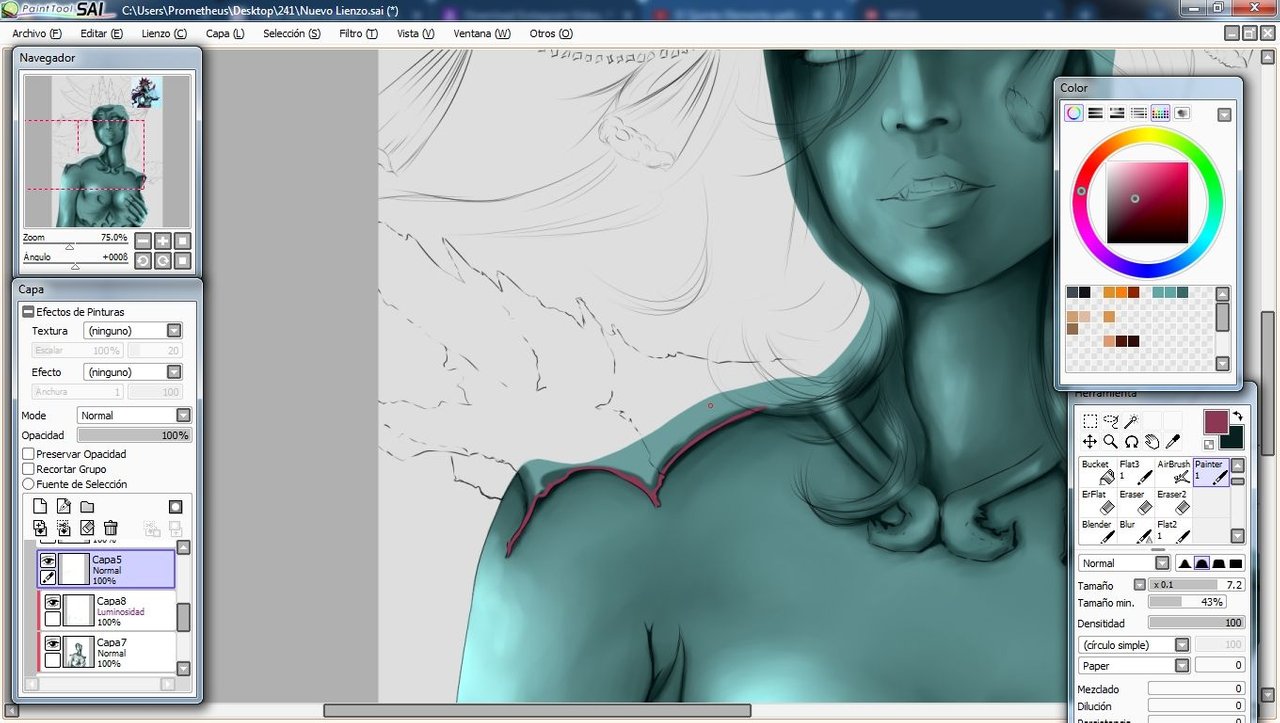This screenshot has width=1280, height=723.
Task: Show the color wheel panel
Action: coord(1073,113)
